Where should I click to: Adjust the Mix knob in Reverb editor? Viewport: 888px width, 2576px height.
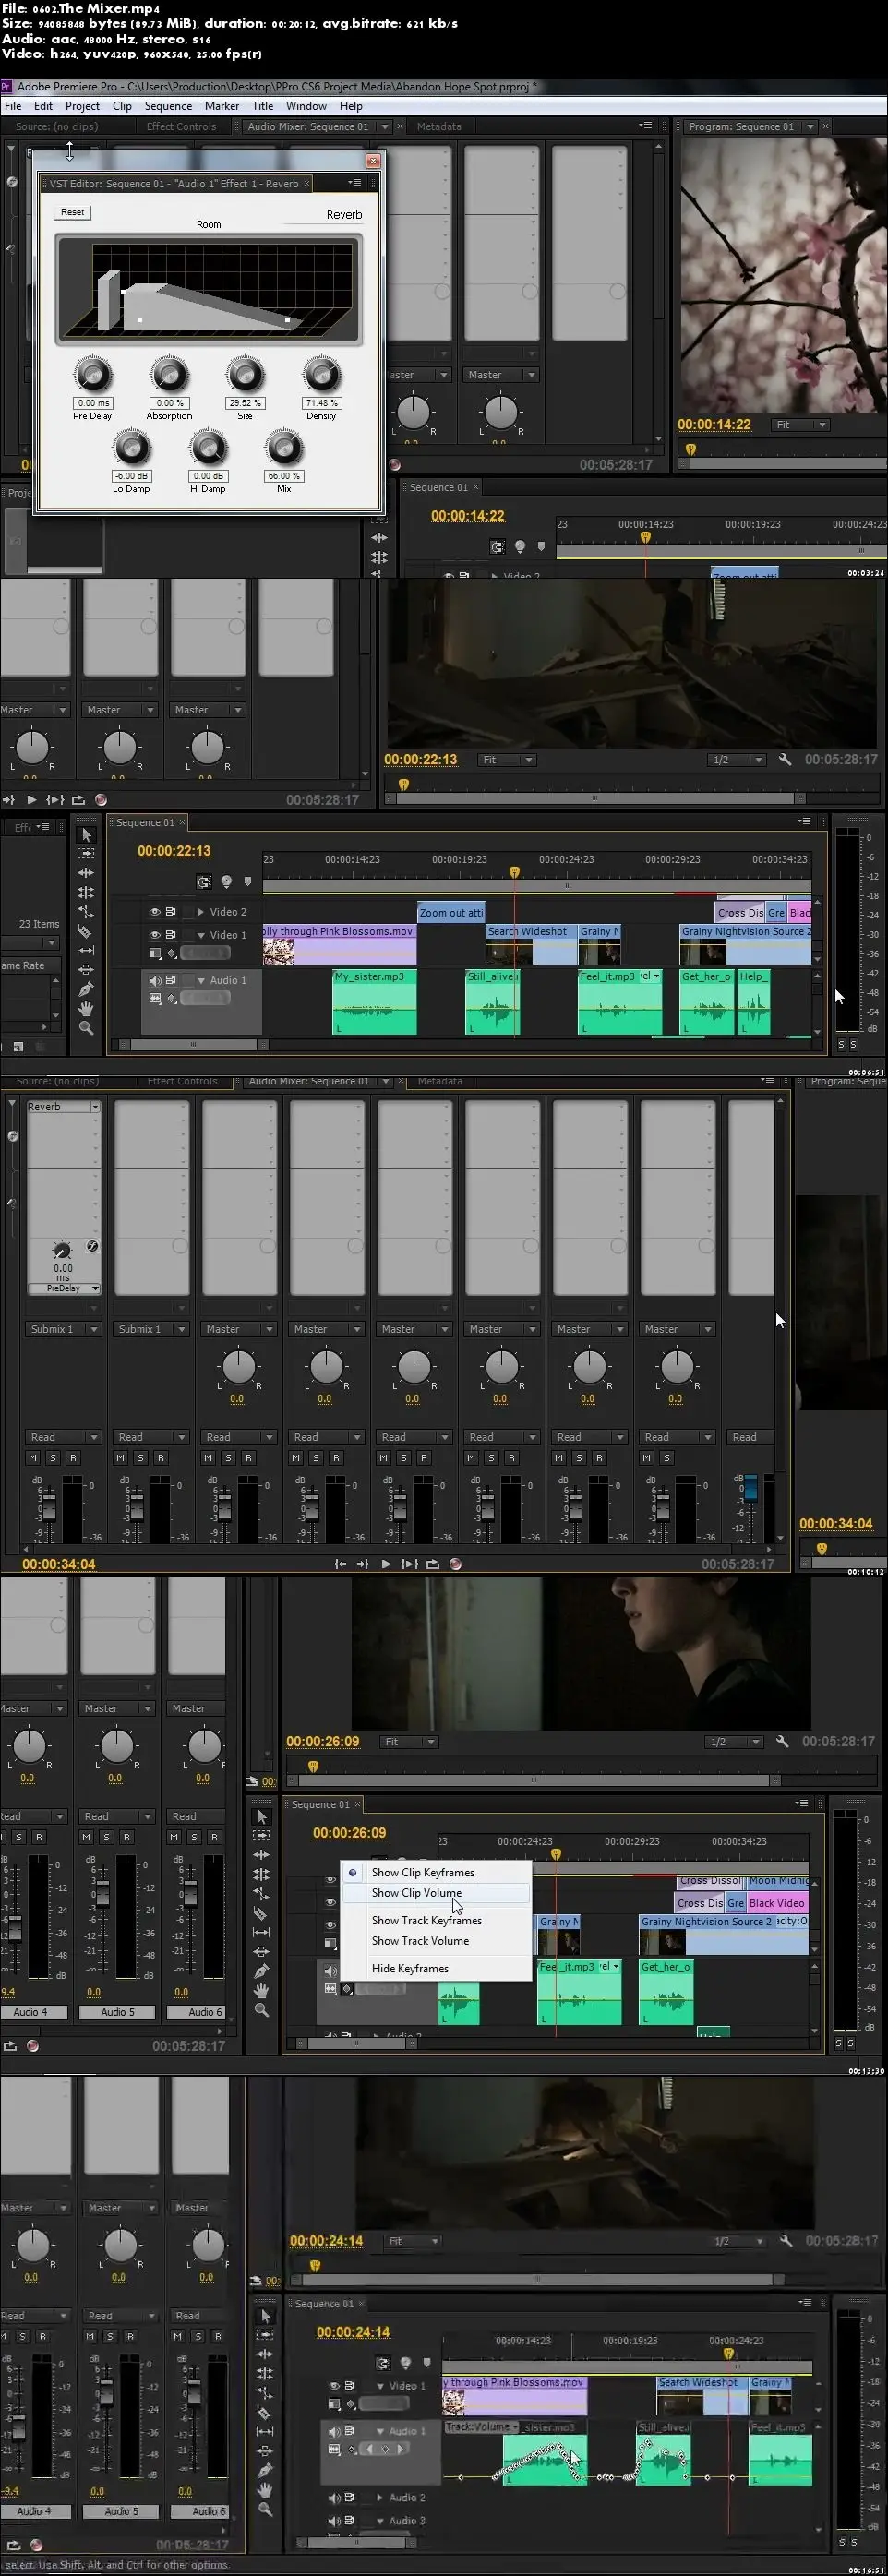coord(284,449)
